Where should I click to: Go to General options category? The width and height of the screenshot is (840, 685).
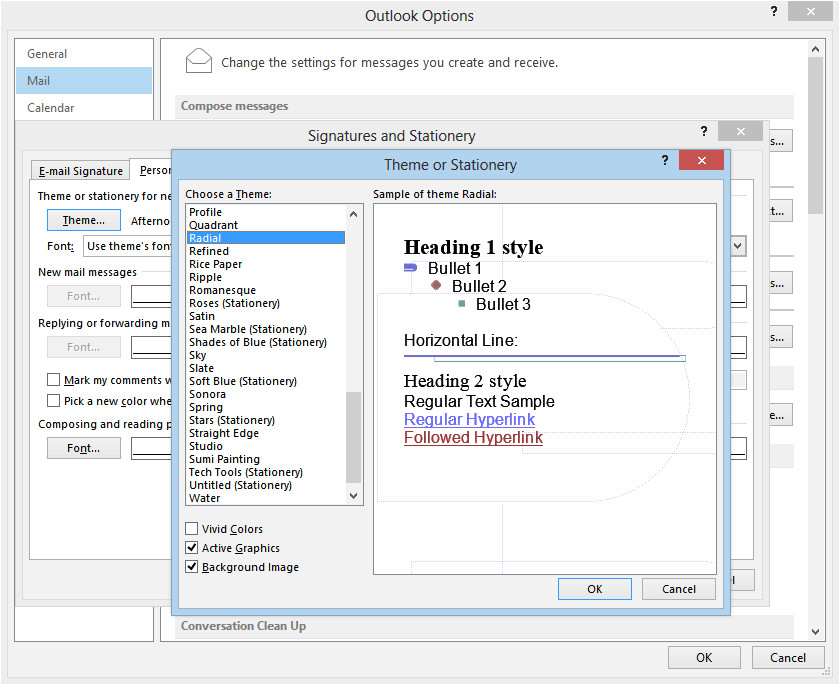click(47, 54)
